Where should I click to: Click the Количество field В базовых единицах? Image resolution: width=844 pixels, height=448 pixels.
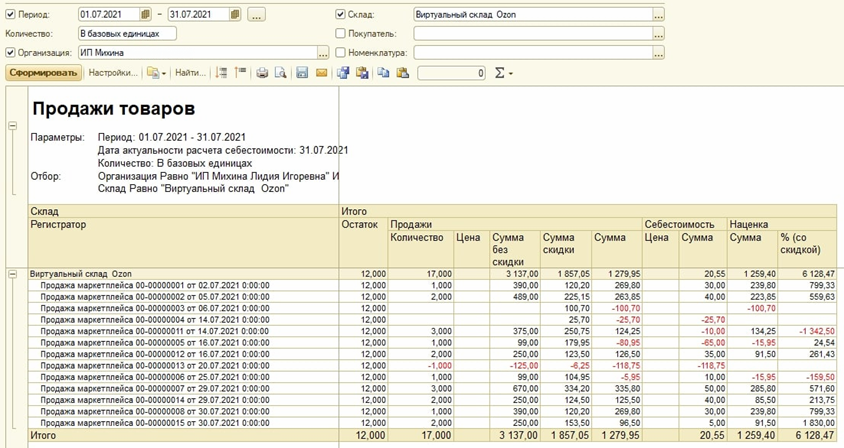(x=126, y=34)
